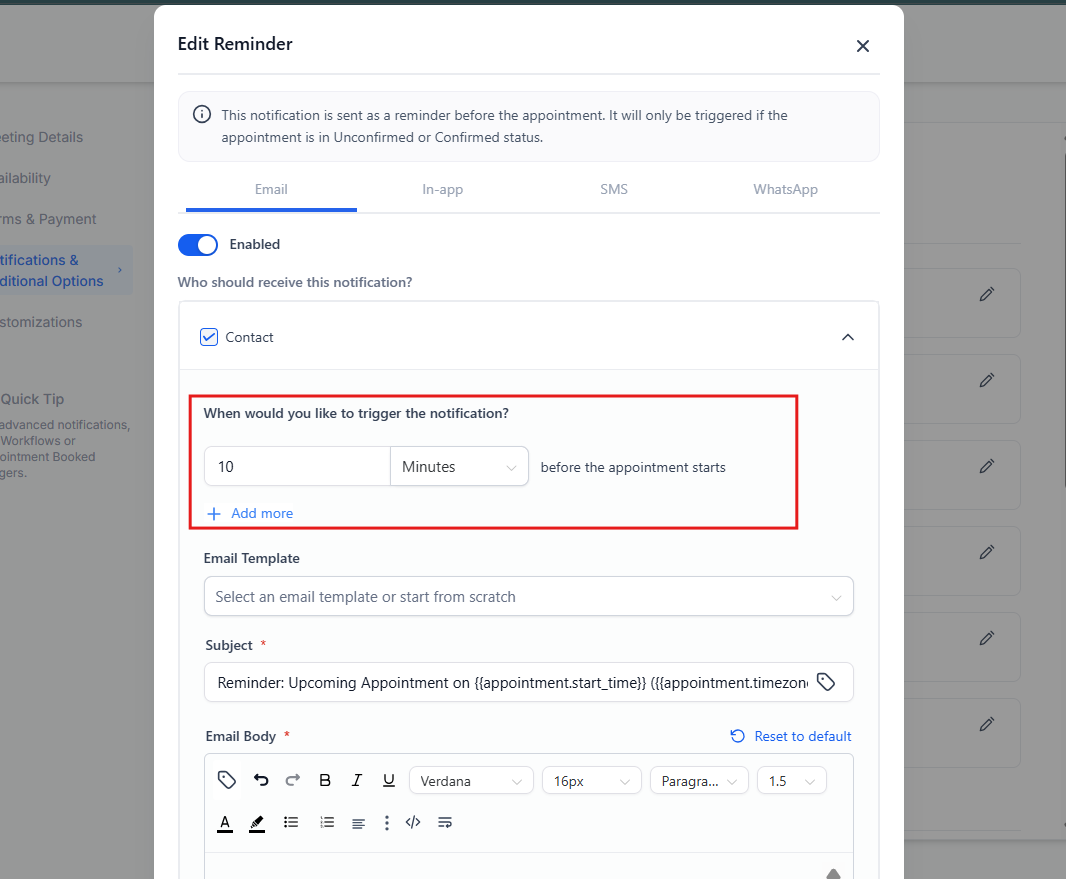Screen dimensions: 1066x879
Task: Click Add more trigger time
Action: pos(250,513)
